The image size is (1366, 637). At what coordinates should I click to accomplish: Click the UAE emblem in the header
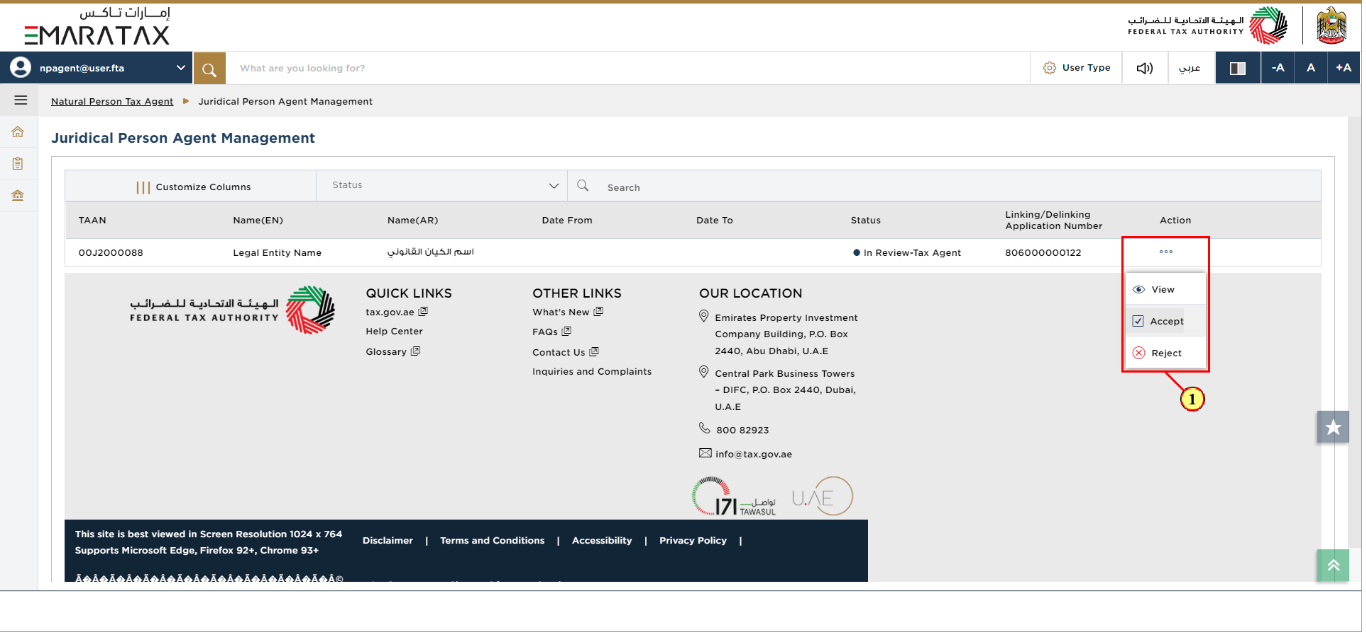pos(1331,25)
